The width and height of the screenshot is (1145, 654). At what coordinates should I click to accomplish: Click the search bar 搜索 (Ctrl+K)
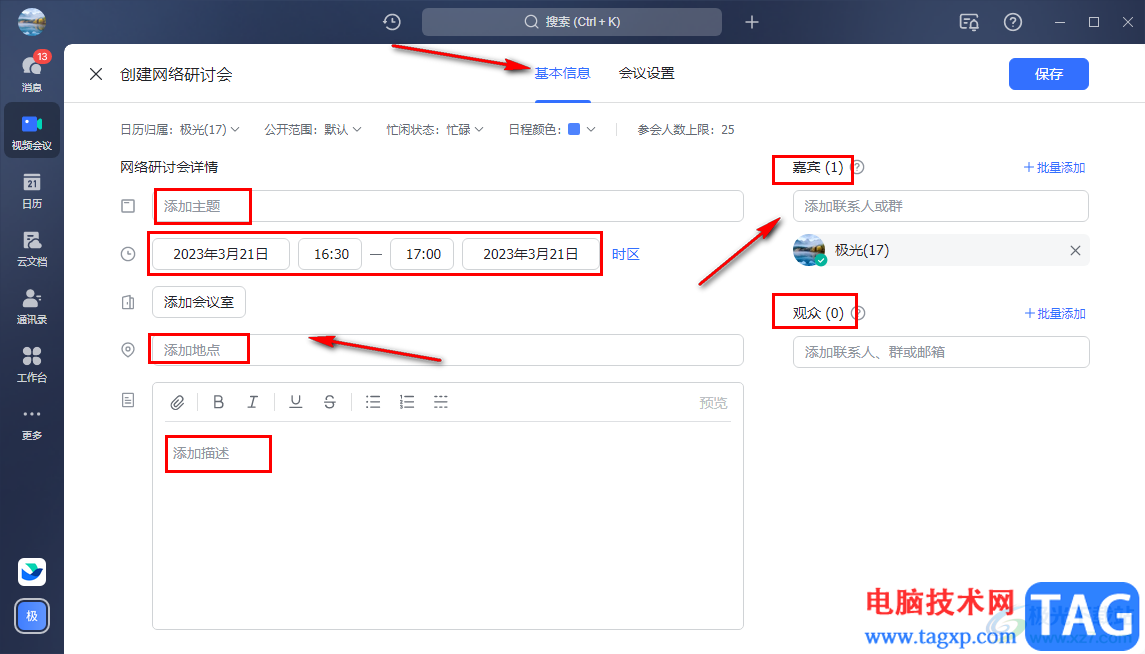(x=572, y=22)
